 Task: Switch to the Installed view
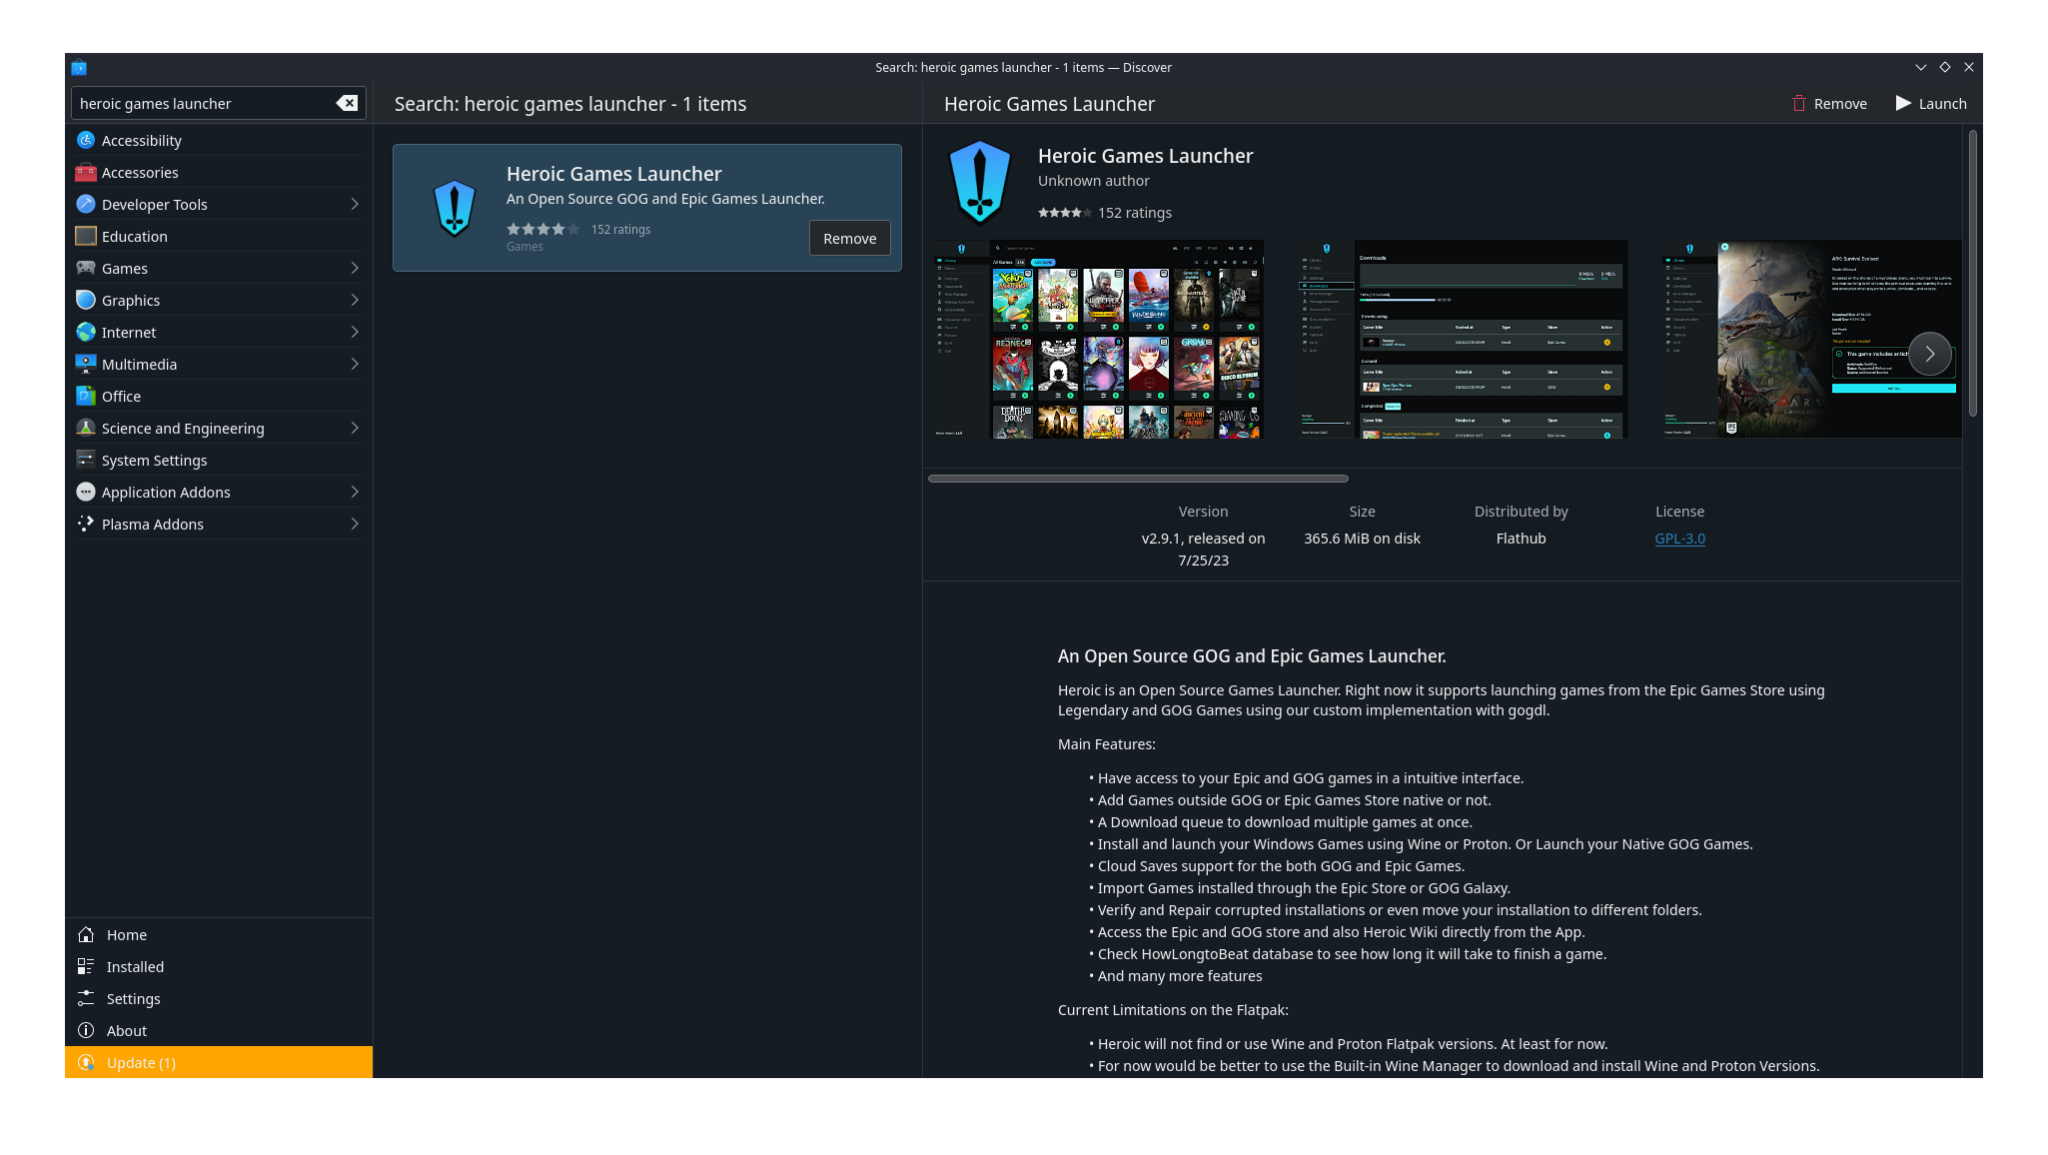tap(133, 966)
